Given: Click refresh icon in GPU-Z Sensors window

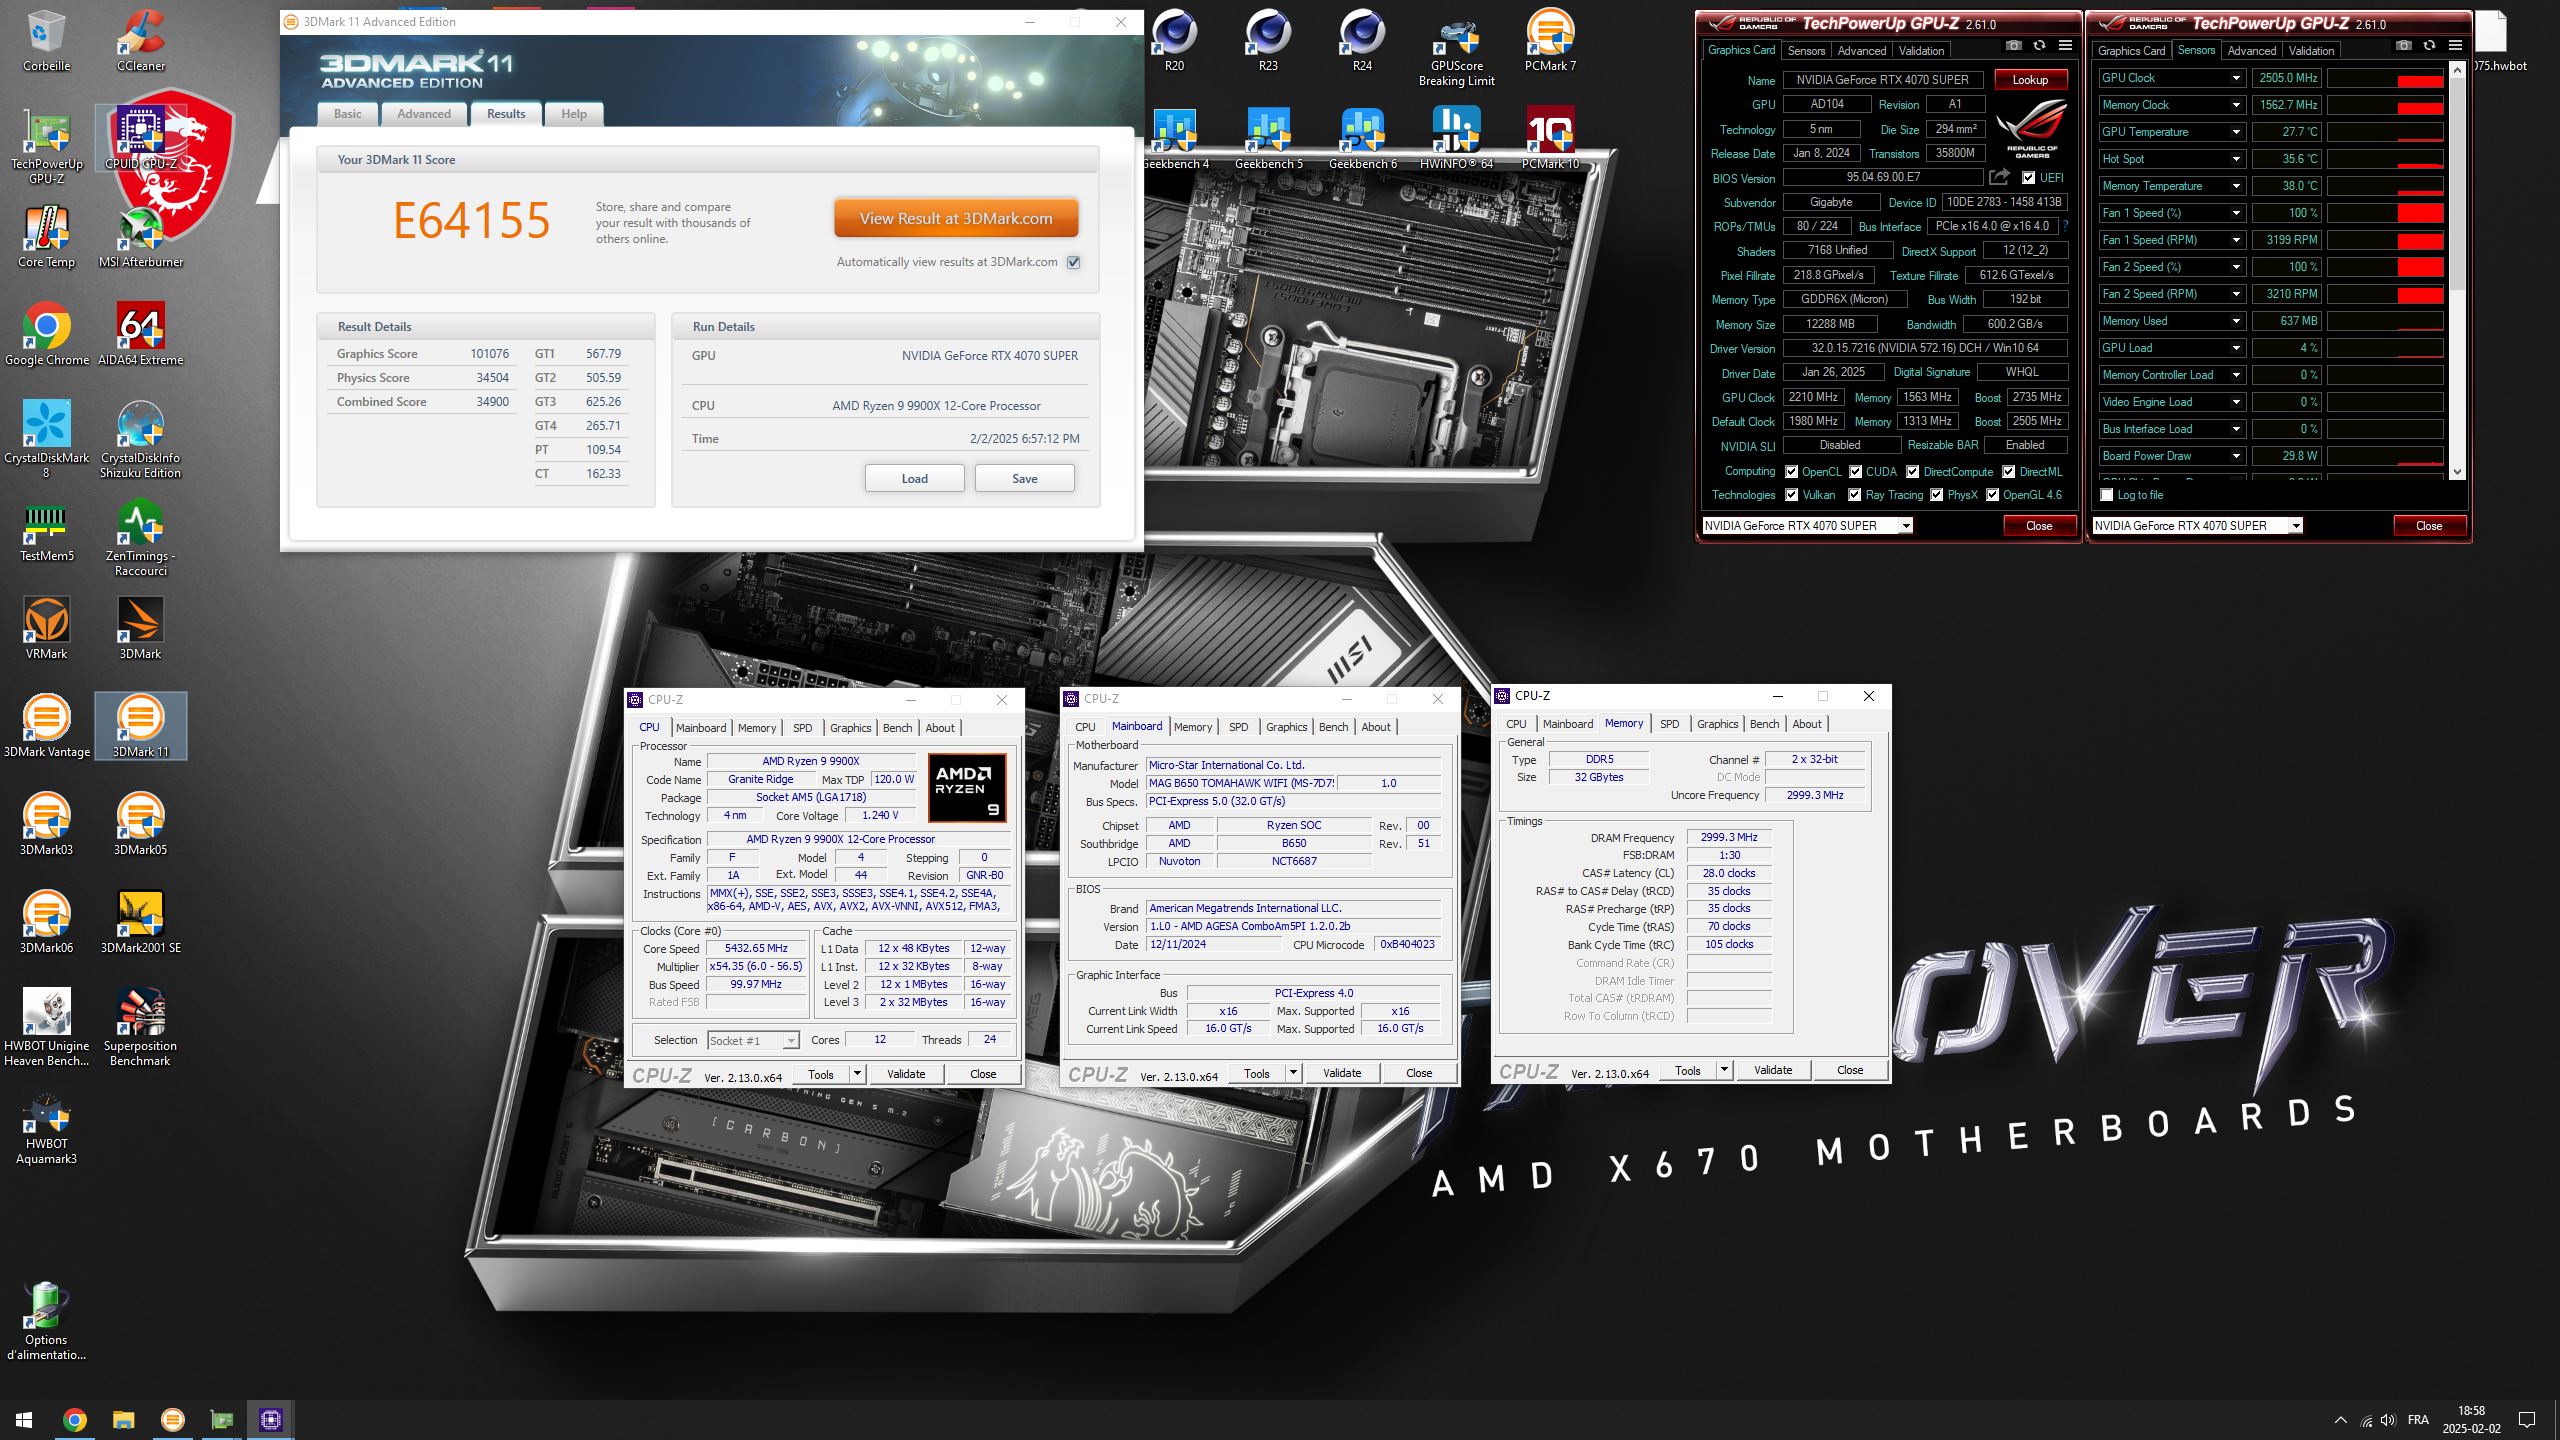Looking at the screenshot, I should tap(2429, 46).
